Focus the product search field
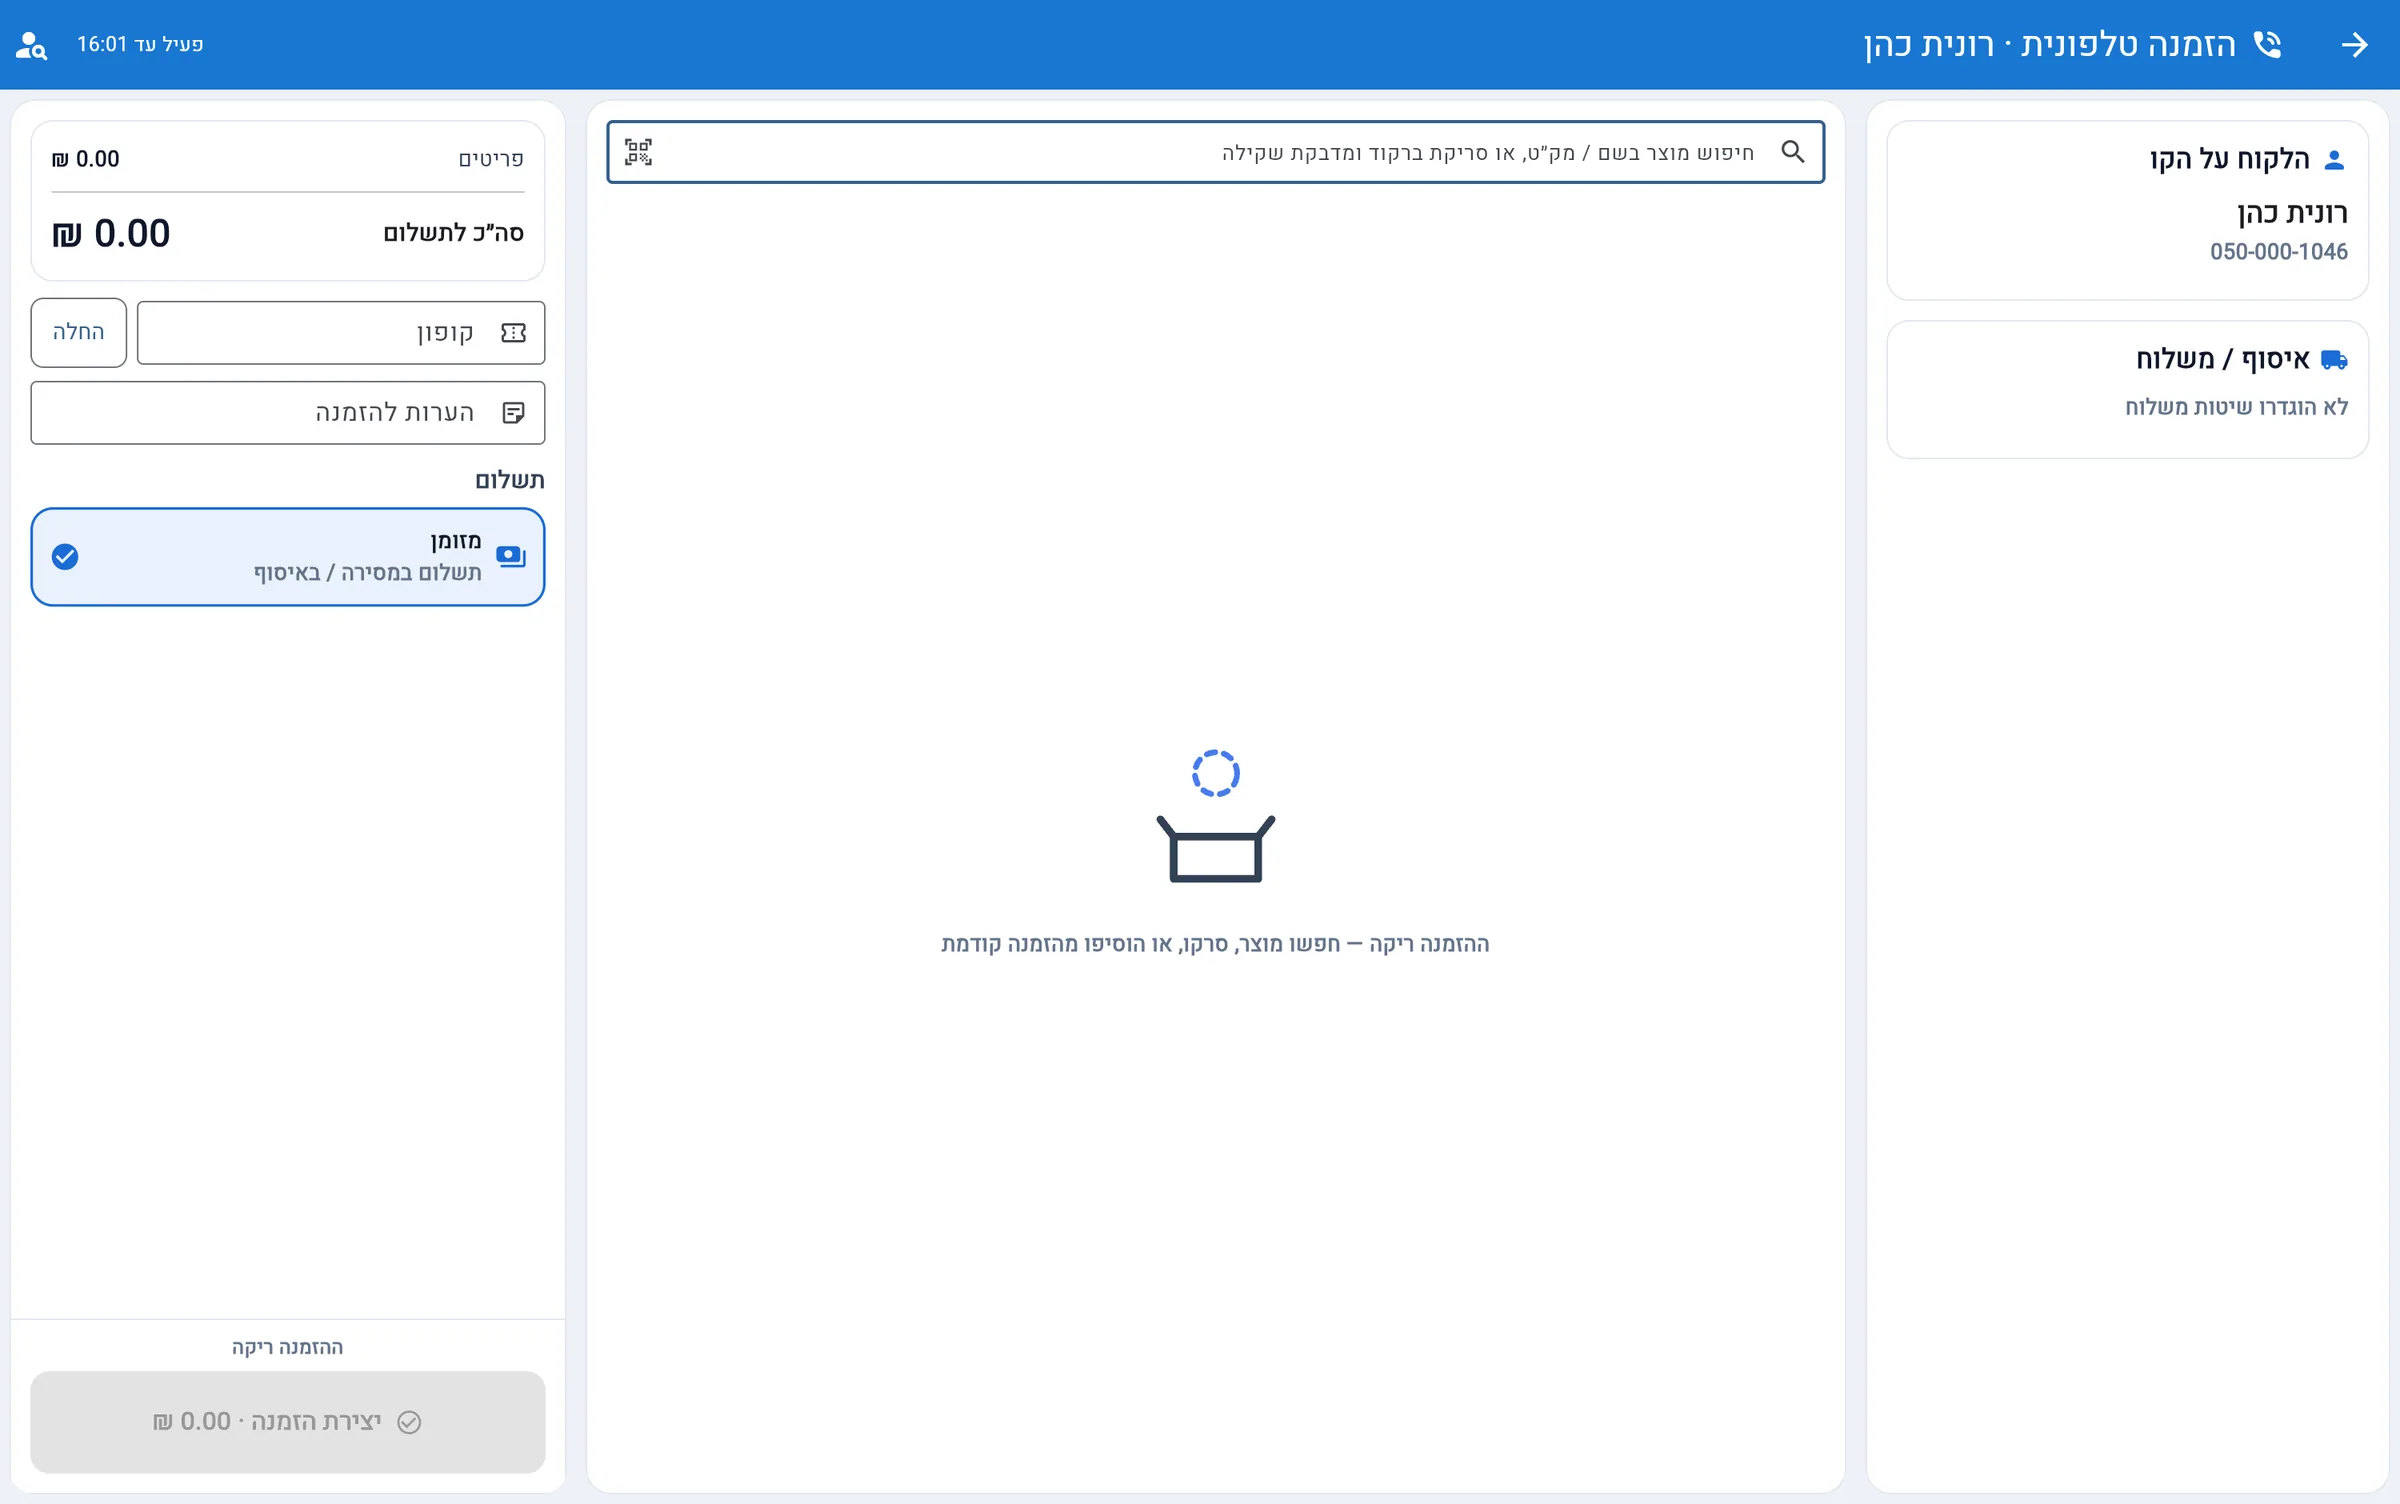The width and height of the screenshot is (2400, 1504). (x=1215, y=152)
